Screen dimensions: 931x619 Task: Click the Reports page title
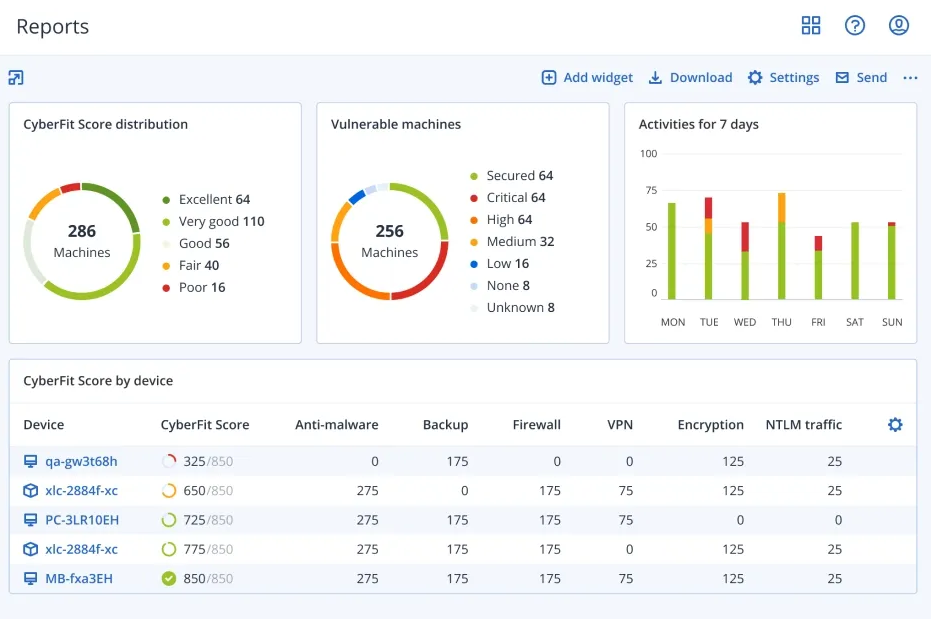(53, 27)
